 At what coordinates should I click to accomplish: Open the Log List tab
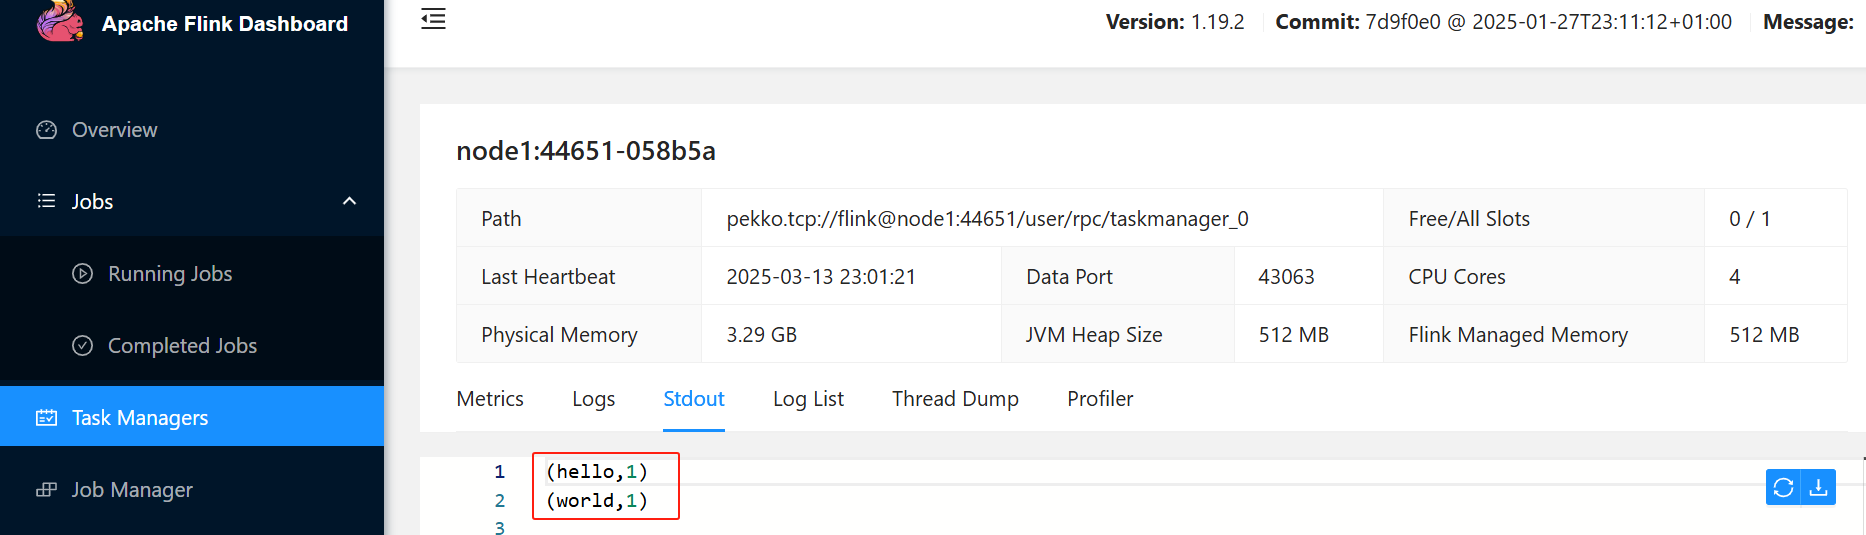[x=808, y=399]
